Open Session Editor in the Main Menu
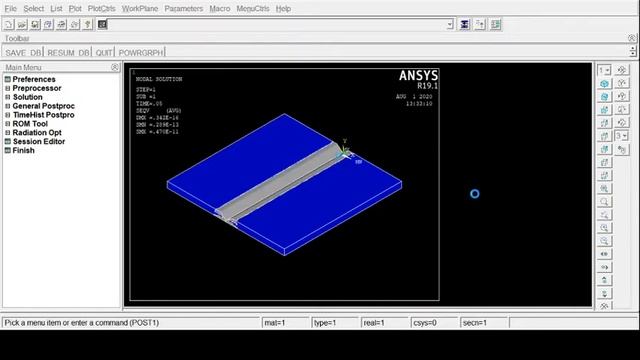The image size is (640, 360). (x=39, y=142)
